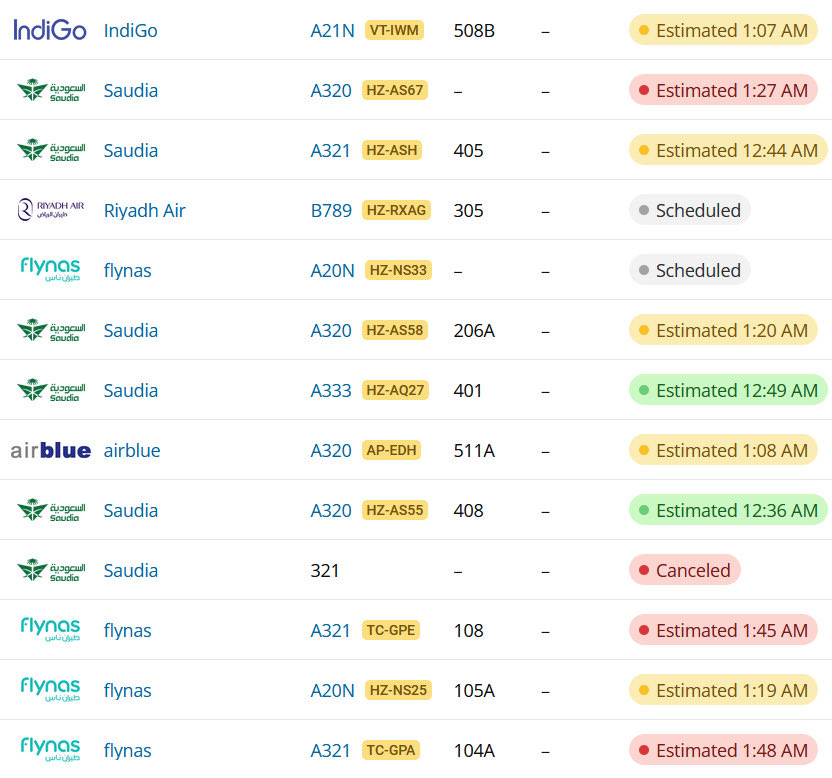This screenshot has height=778, width=832.
Task: Open the A333 aircraft type link
Action: [331, 390]
